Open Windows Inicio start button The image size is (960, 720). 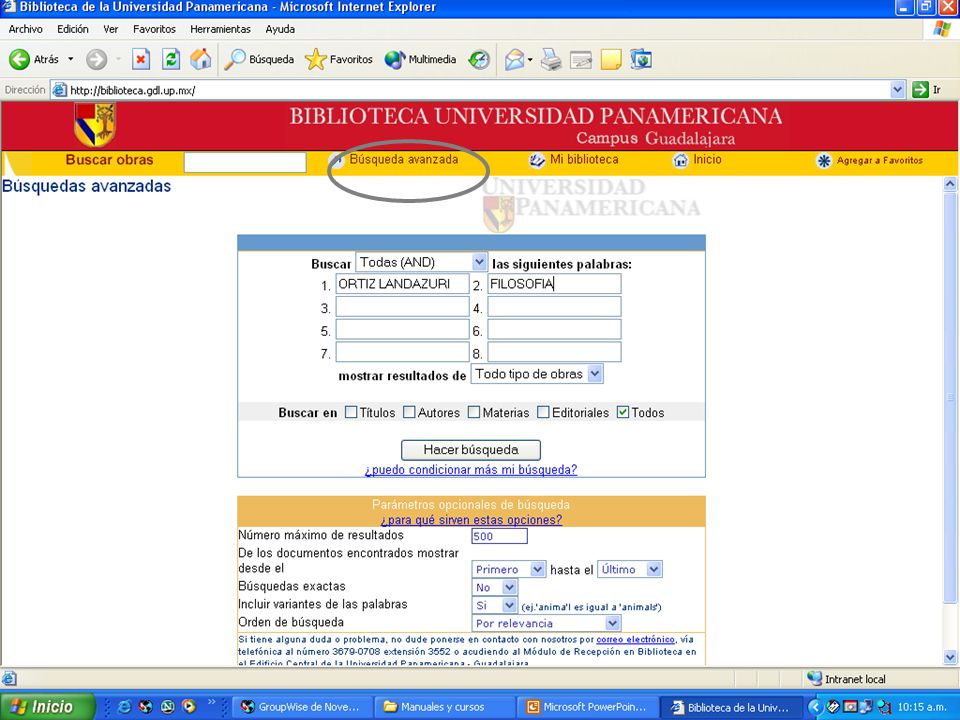point(48,707)
